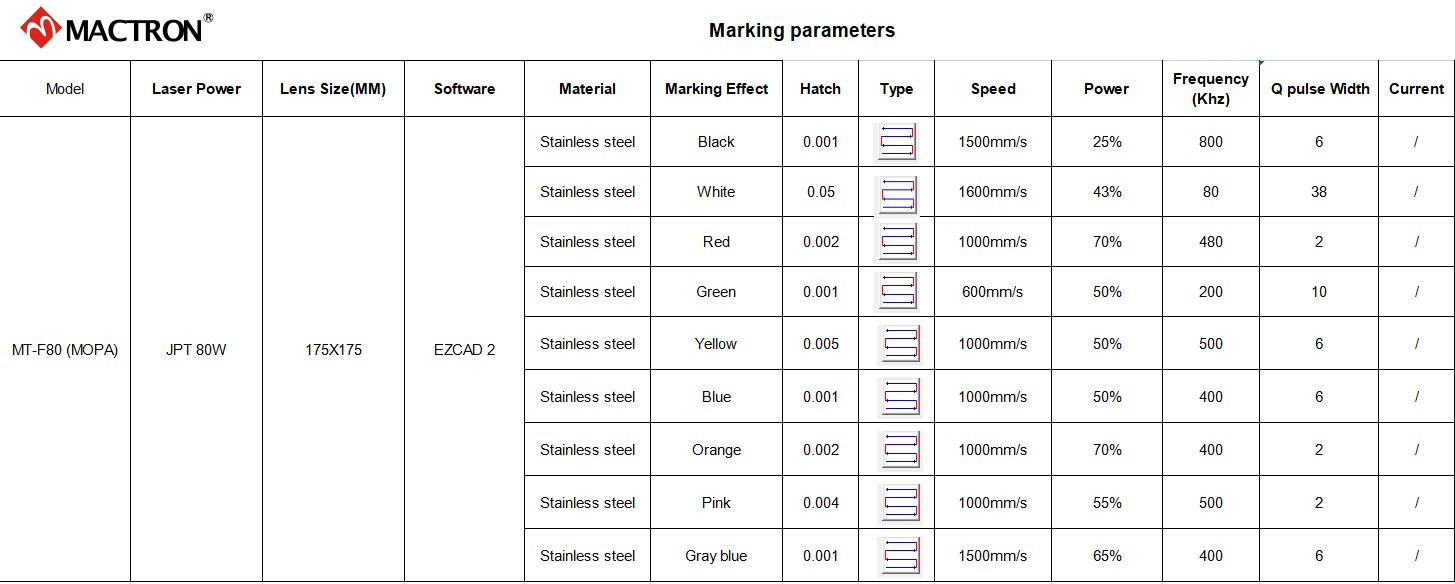The image size is (1455, 584).
Task: Select the 43% power cell
Action: pyautogui.click(x=1106, y=192)
